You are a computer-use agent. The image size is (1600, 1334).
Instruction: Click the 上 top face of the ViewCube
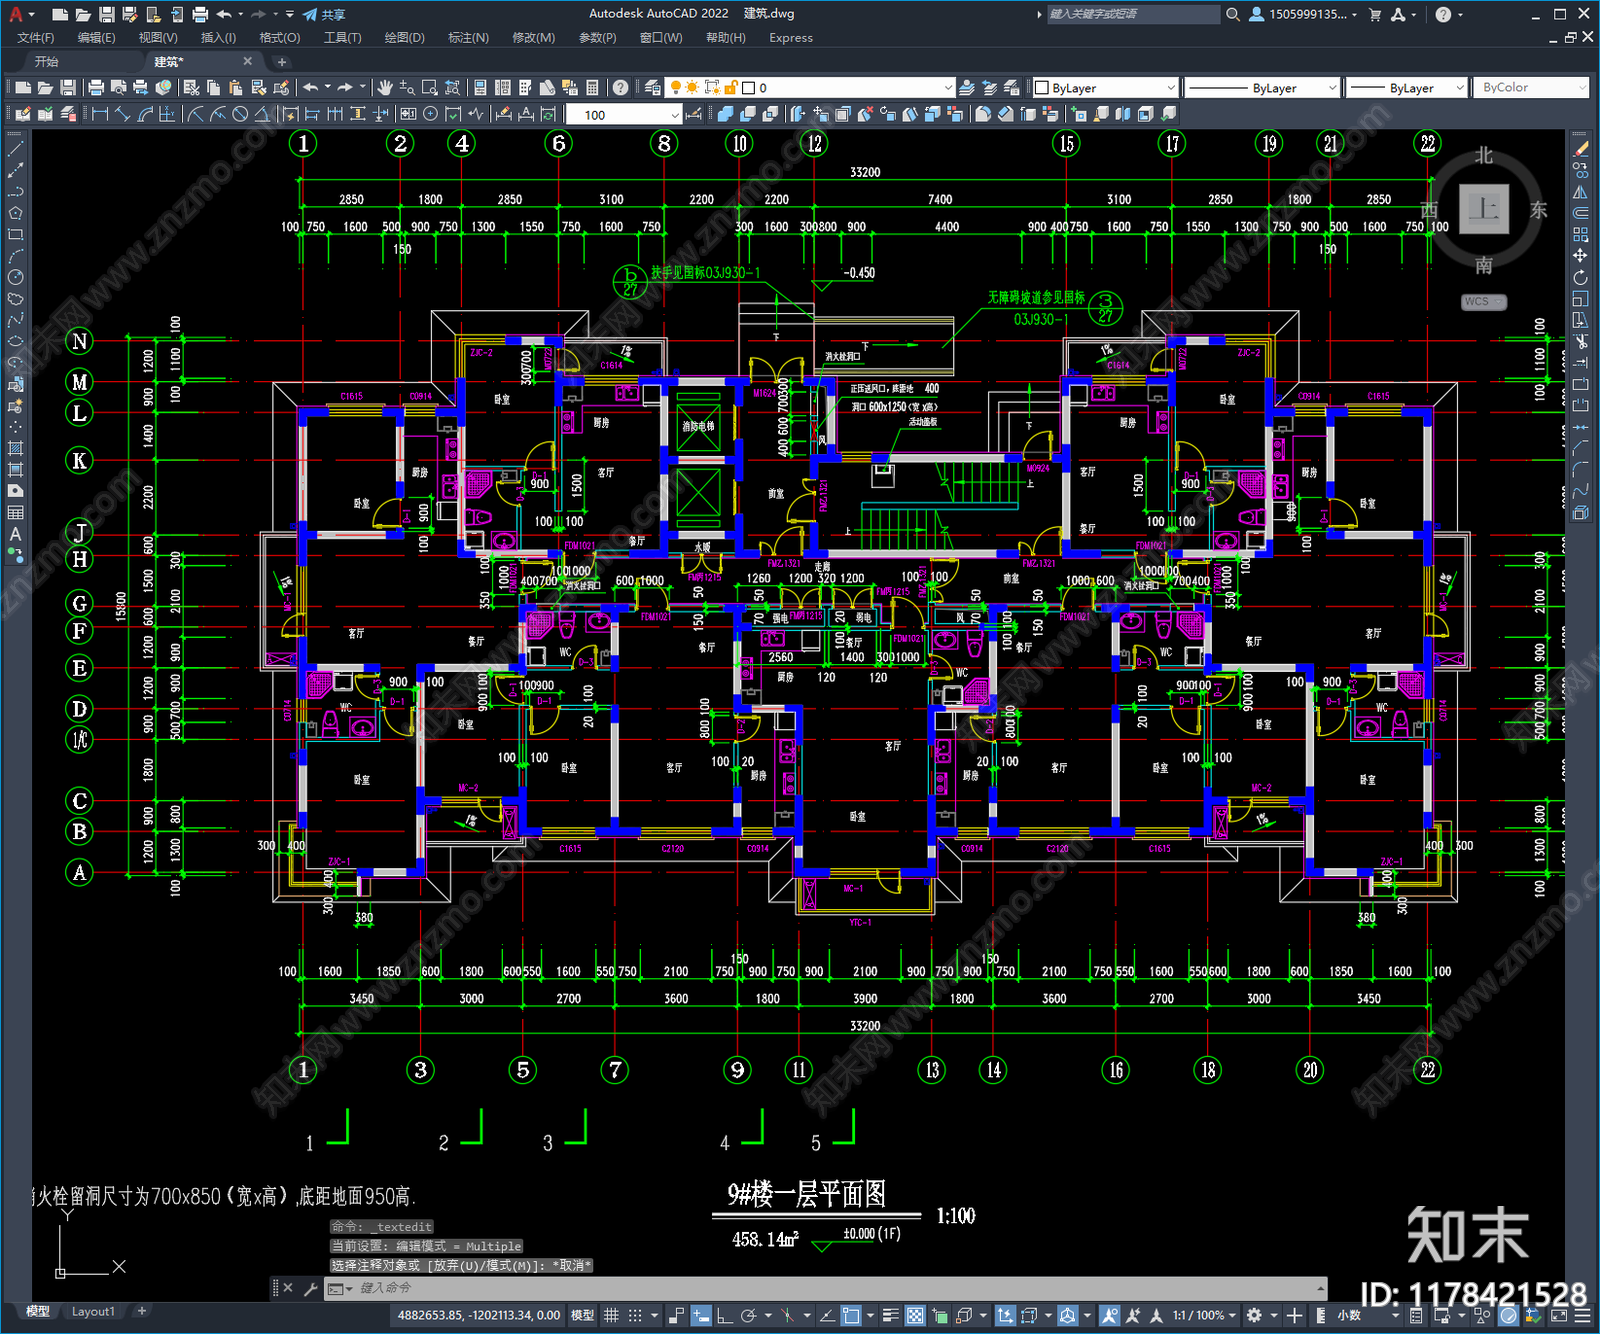click(1484, 209)
